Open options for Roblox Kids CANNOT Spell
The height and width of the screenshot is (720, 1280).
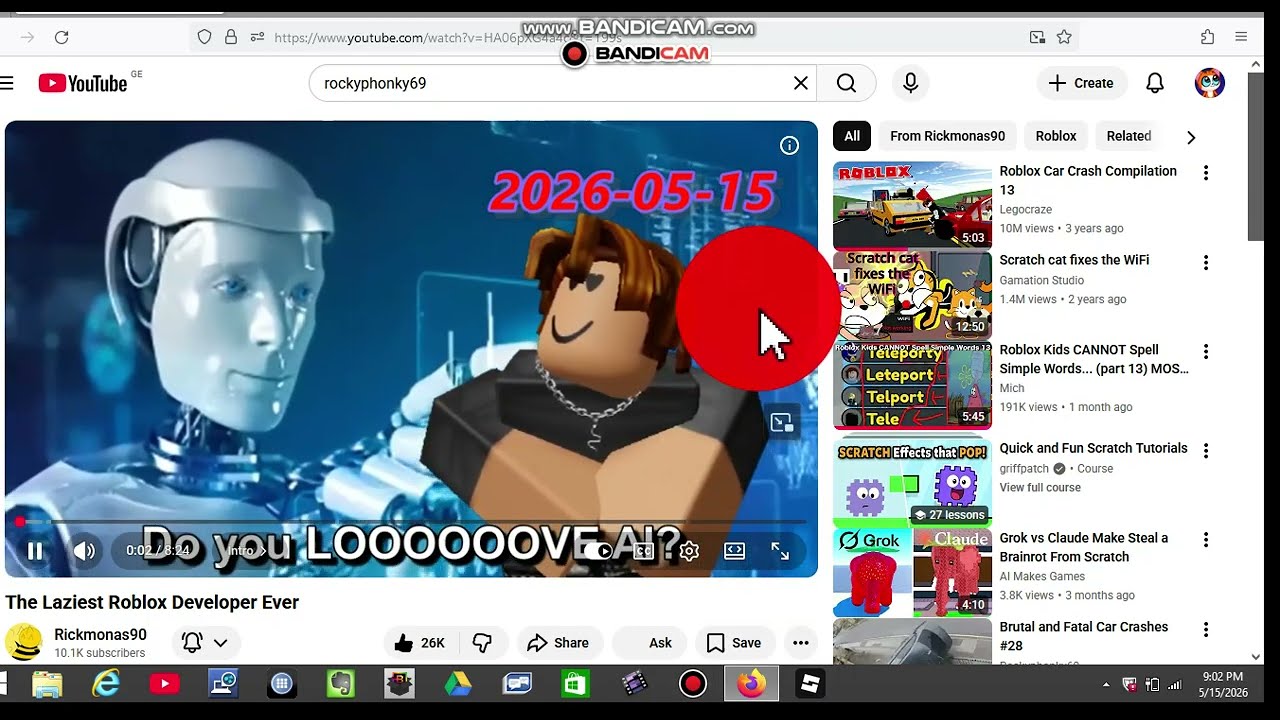click(1206, 352)
